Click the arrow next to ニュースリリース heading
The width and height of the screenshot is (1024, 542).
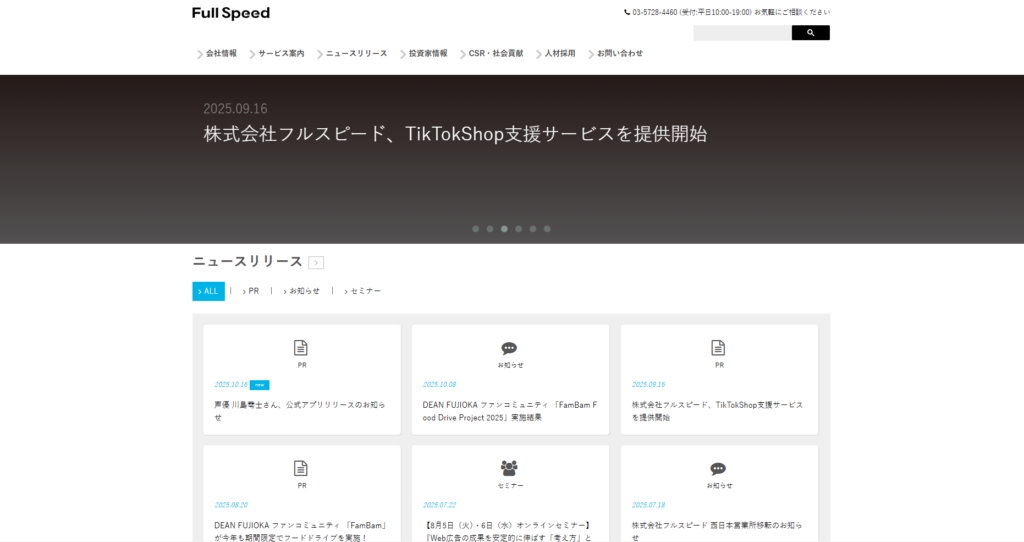[316, 263]
